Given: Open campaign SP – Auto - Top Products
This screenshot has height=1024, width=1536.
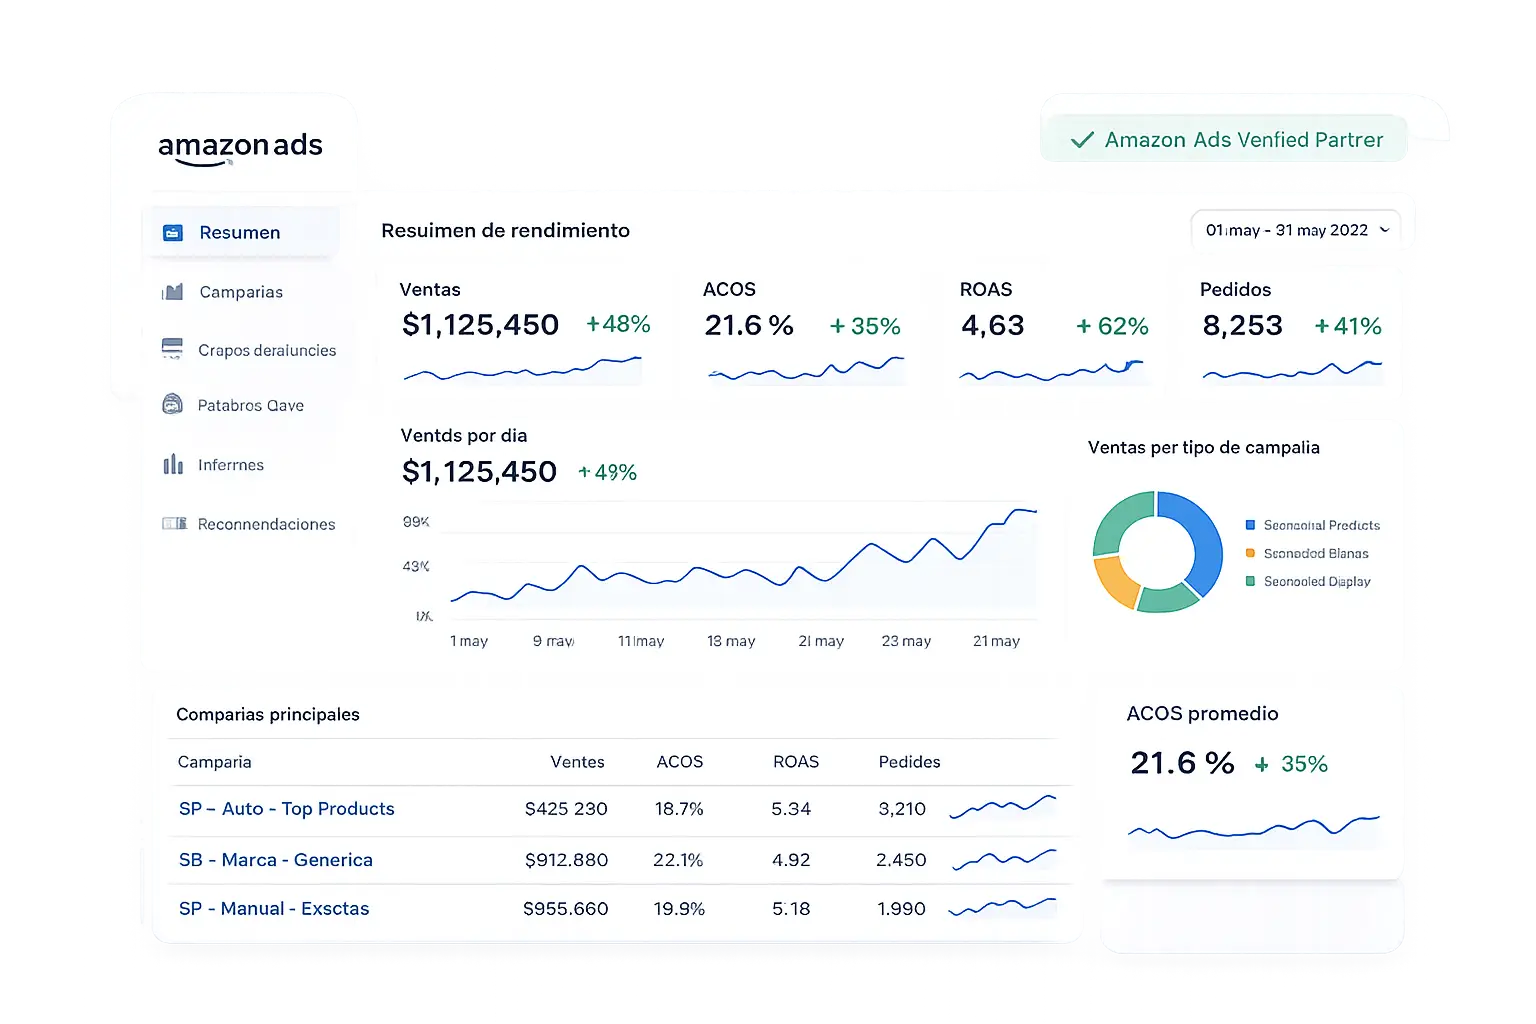Looking at the screenshot, I should click(x=287, y=809).
